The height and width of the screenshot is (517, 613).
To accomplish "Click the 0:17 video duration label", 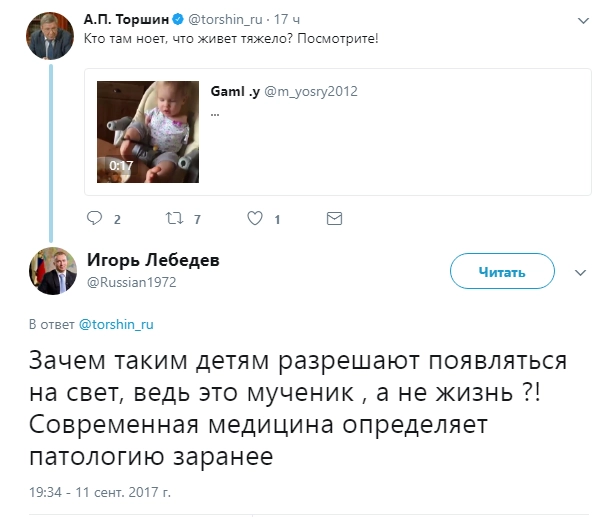I will tap(121, 164).
